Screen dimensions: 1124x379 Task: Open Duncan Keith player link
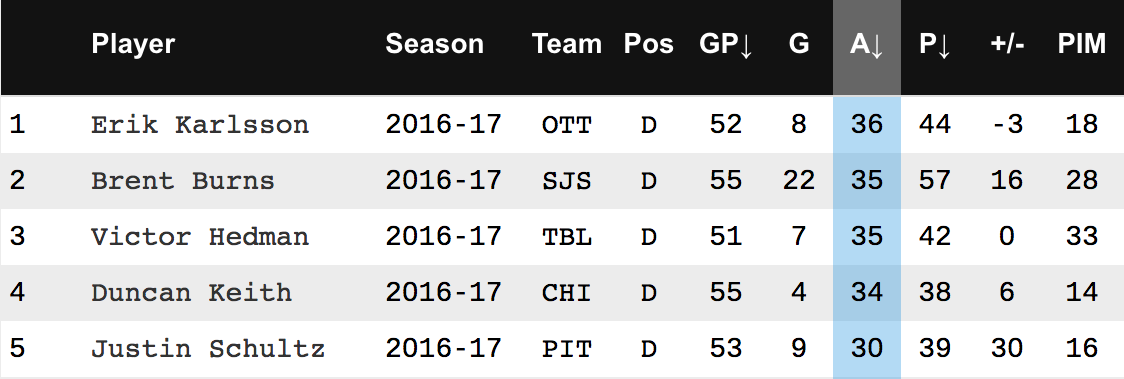coord(191,292)
